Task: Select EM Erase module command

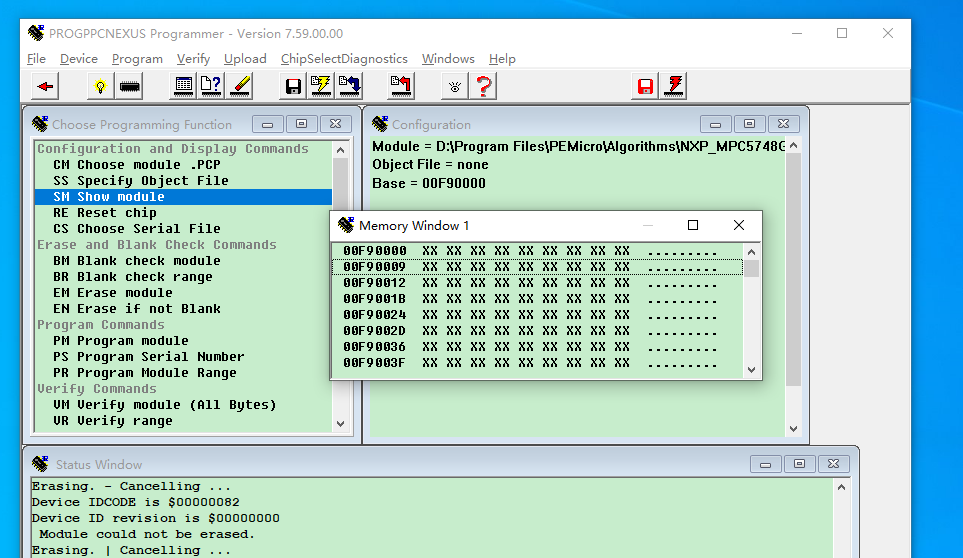Action: pyautogui.click(x=183, y=292)
